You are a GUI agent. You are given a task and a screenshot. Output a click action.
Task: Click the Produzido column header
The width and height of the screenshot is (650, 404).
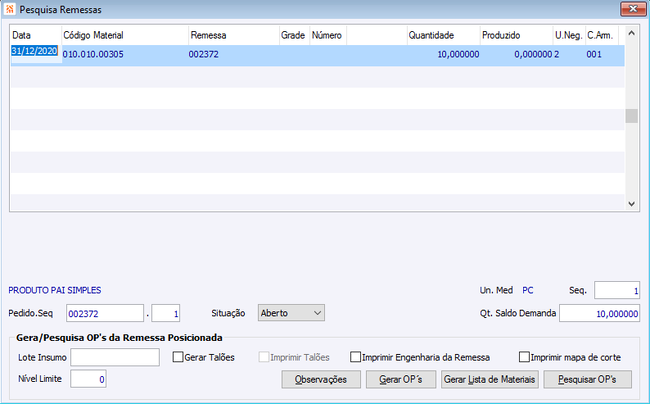[517, 35]
